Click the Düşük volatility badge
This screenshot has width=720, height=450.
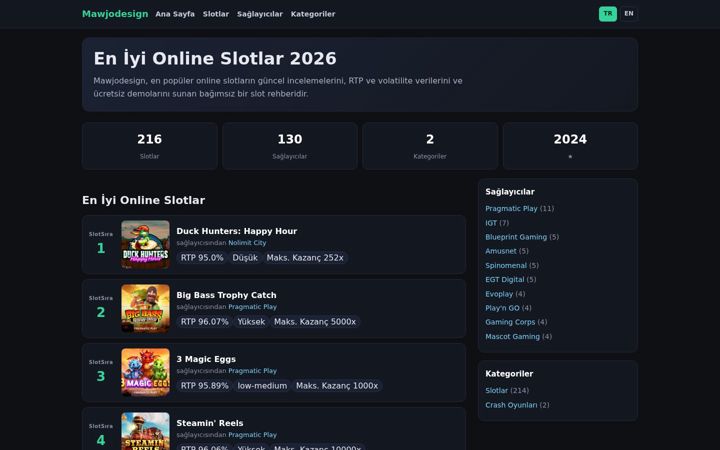245,258
